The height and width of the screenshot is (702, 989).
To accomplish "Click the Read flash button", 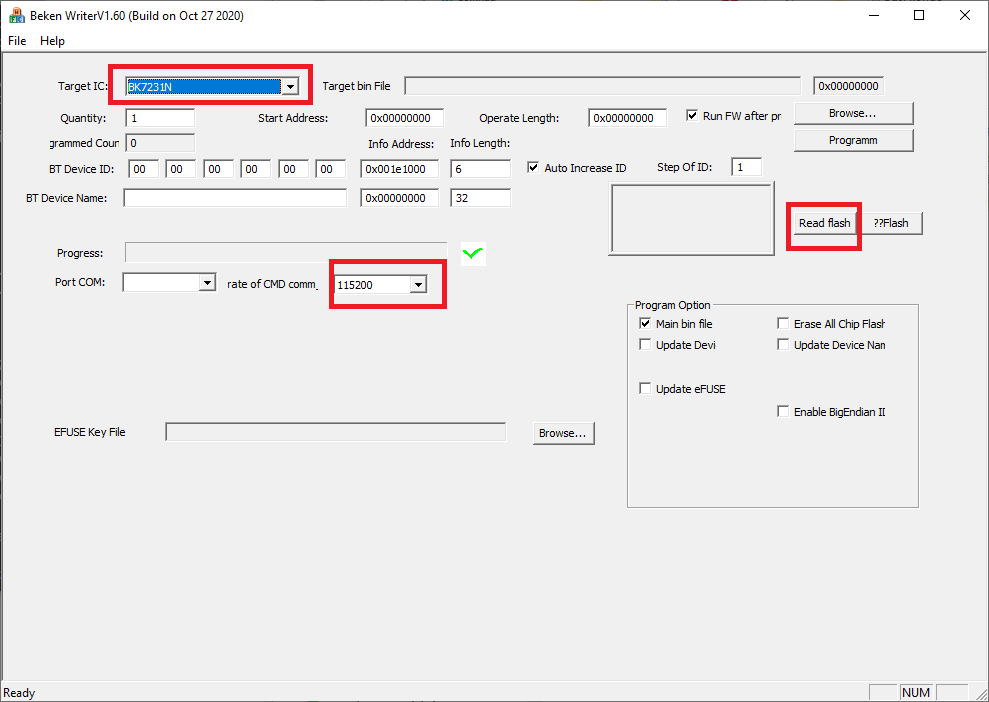I will click(x=824, y=223).
